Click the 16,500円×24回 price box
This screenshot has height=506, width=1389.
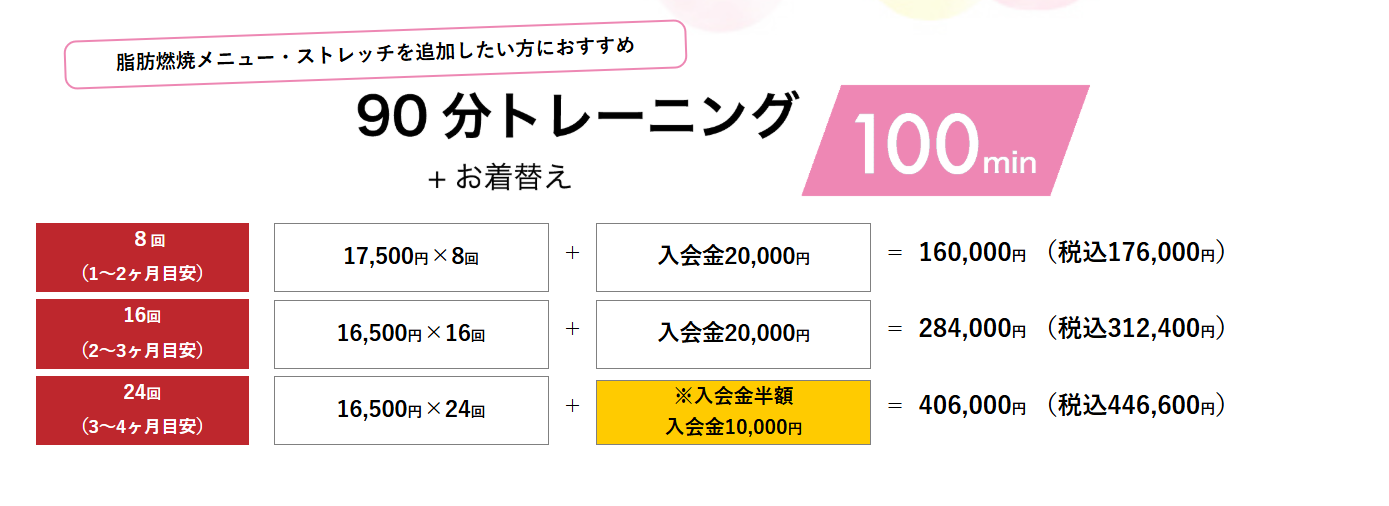tap(411, 410)
